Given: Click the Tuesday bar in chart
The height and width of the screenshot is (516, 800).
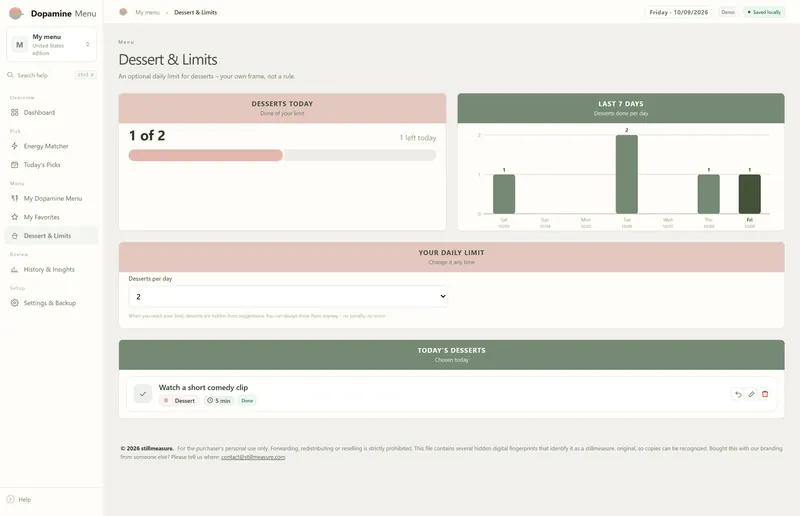Looking at the screenshot, I should (627, 175).
